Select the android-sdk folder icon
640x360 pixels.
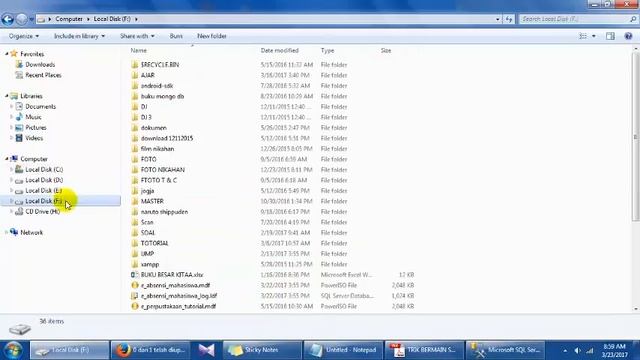pos(135,86)
